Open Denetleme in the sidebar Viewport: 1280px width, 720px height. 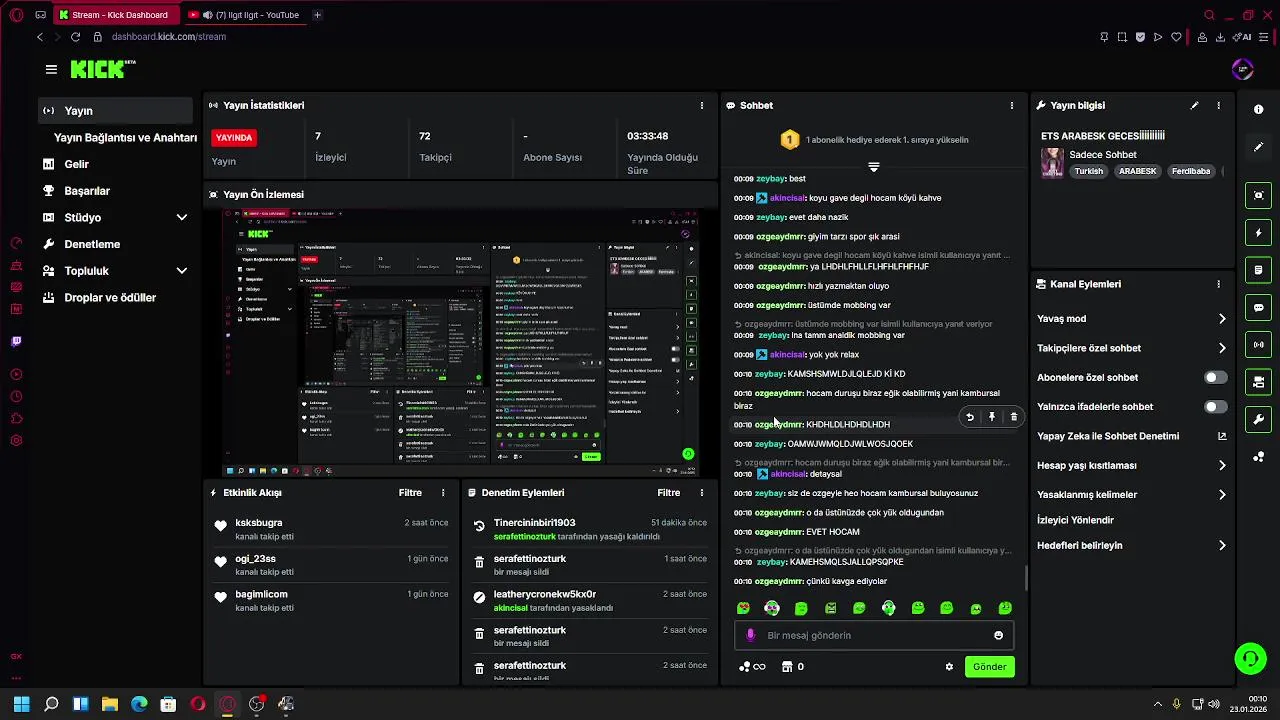[91, 244]
